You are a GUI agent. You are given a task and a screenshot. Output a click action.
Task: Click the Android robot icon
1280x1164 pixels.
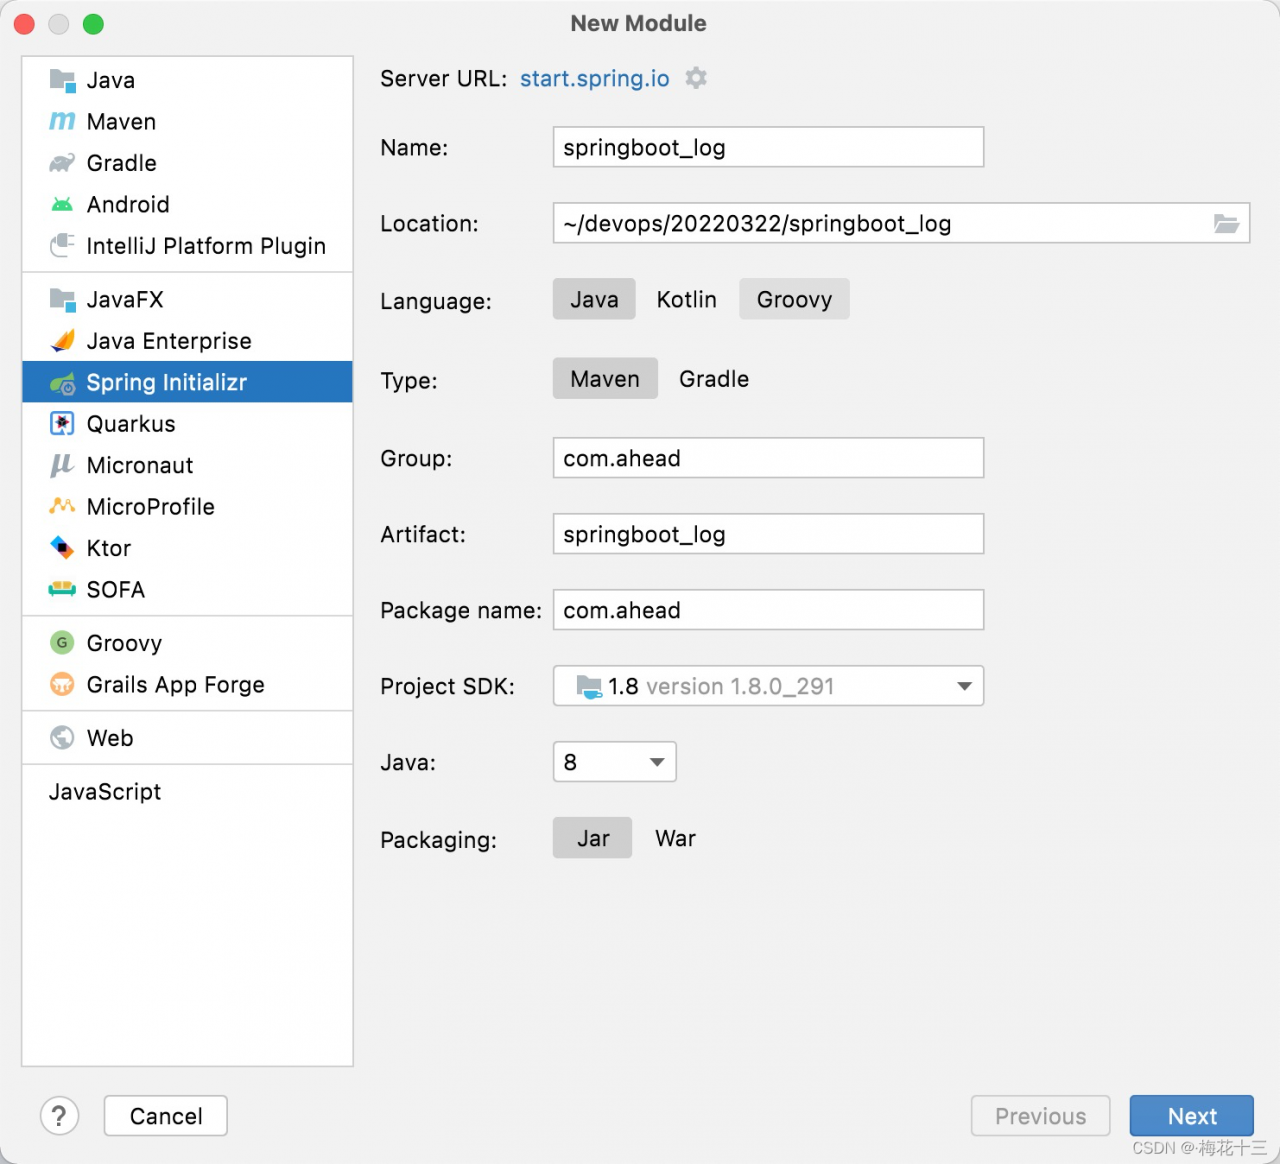(62, 204)
